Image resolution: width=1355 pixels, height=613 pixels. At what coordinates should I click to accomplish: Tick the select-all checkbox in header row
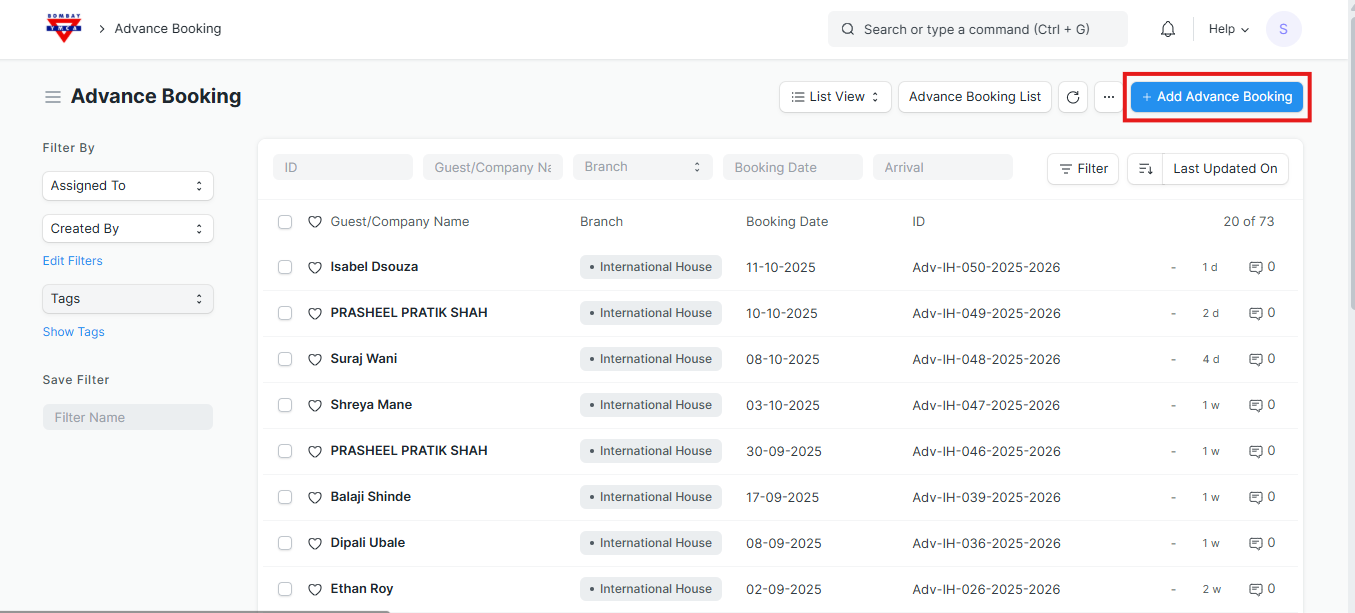coord(285,222)
